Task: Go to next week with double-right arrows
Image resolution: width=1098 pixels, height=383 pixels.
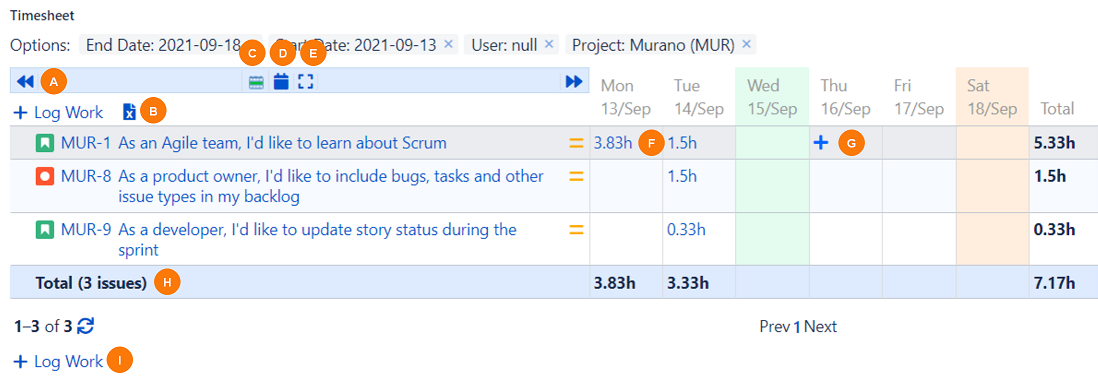Action: coord(574,82)
